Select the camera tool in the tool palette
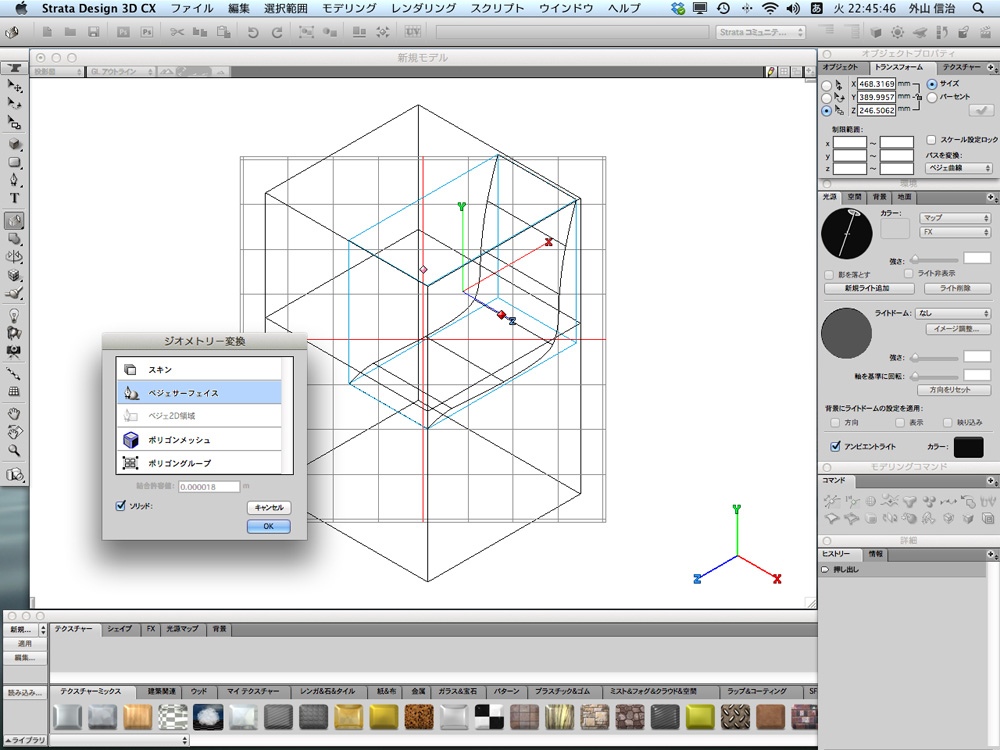Screen dimensions: 1000x750 [14, 351]
